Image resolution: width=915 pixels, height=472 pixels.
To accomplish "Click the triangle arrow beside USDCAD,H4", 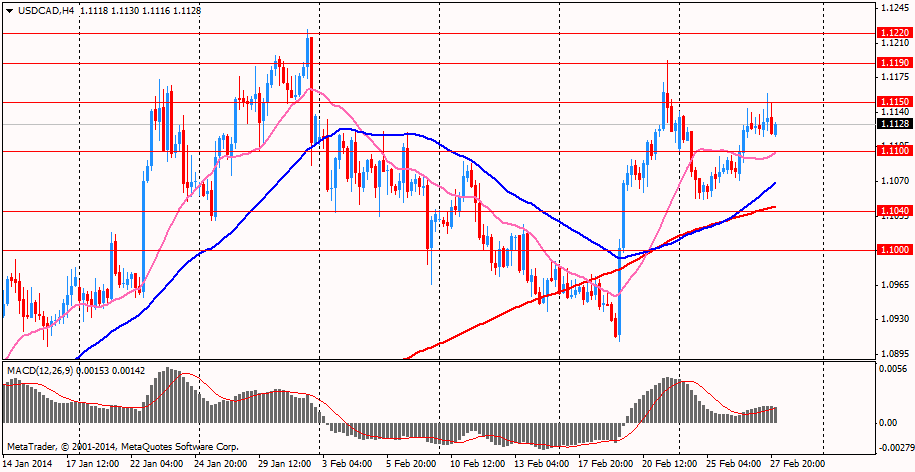I will coord(9,10).
